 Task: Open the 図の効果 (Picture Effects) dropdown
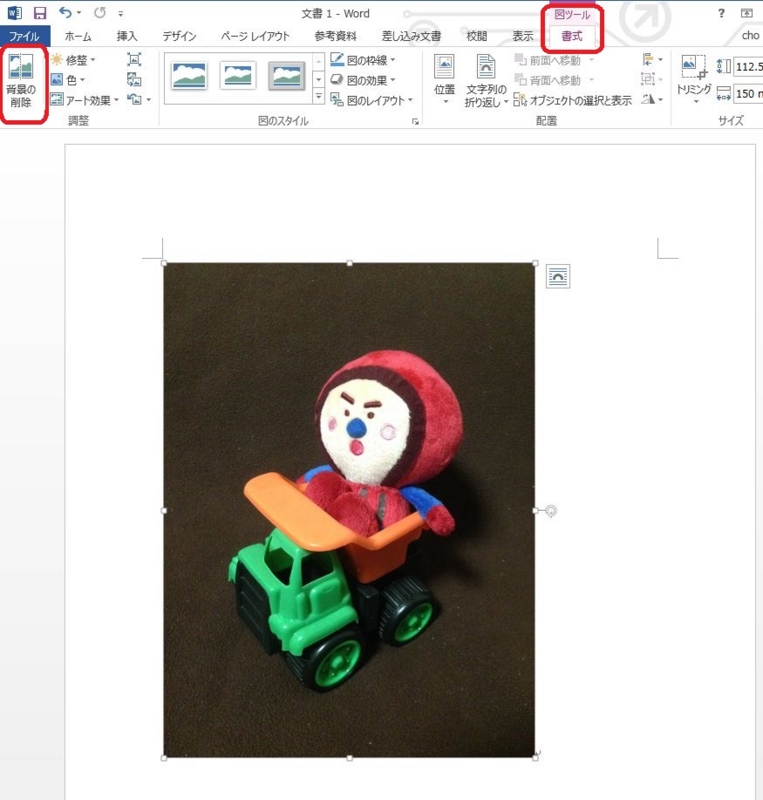click(363, 80)
